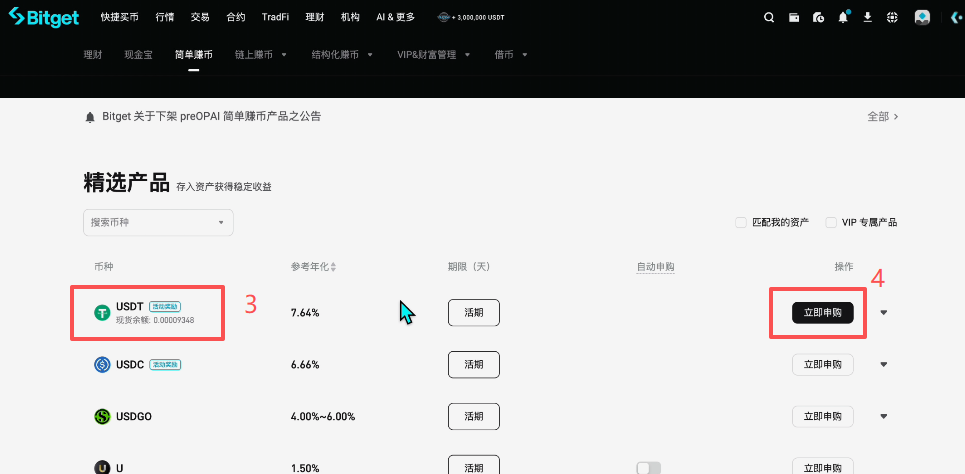965x474 pixels.
Task: Click the announcement bell icon
Action: [x=90, y=116]
